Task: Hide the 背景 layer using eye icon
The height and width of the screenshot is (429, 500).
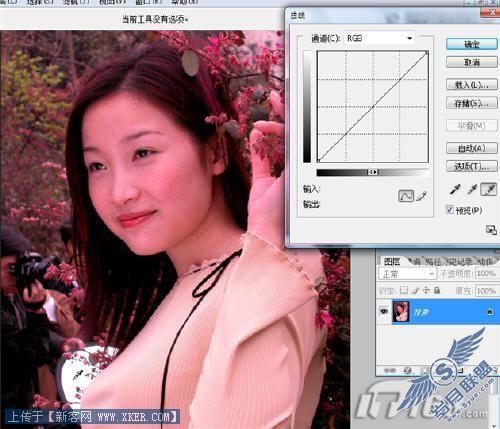Action: pyautogui.click(x=384, y=311)
